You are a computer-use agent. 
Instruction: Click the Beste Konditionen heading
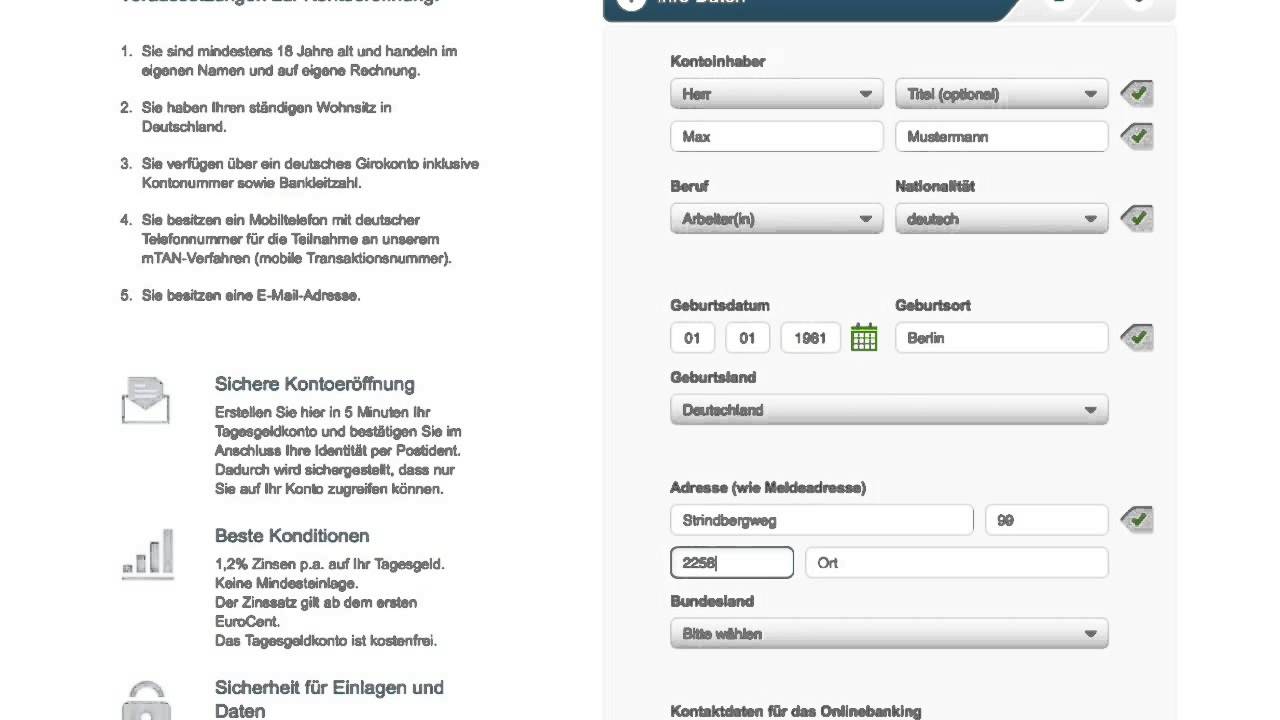coord(292,536)
